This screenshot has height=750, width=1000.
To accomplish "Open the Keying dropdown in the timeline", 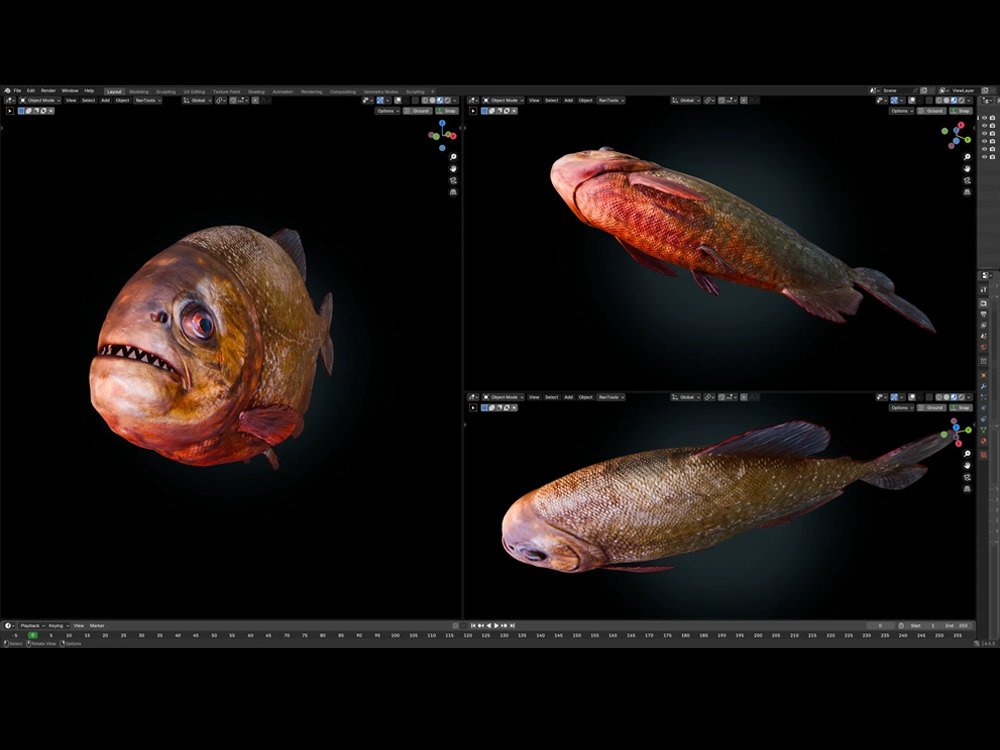I will click(x=58, y=626).
